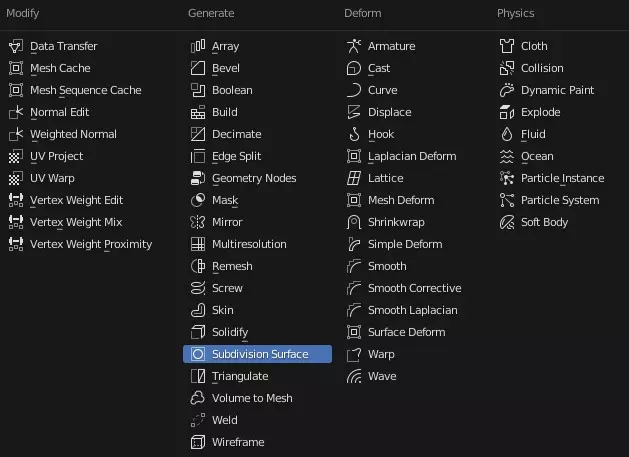Screen dimensions: 629x457
Task: Click the Lattice modifier icon
Action: (354, 178)
